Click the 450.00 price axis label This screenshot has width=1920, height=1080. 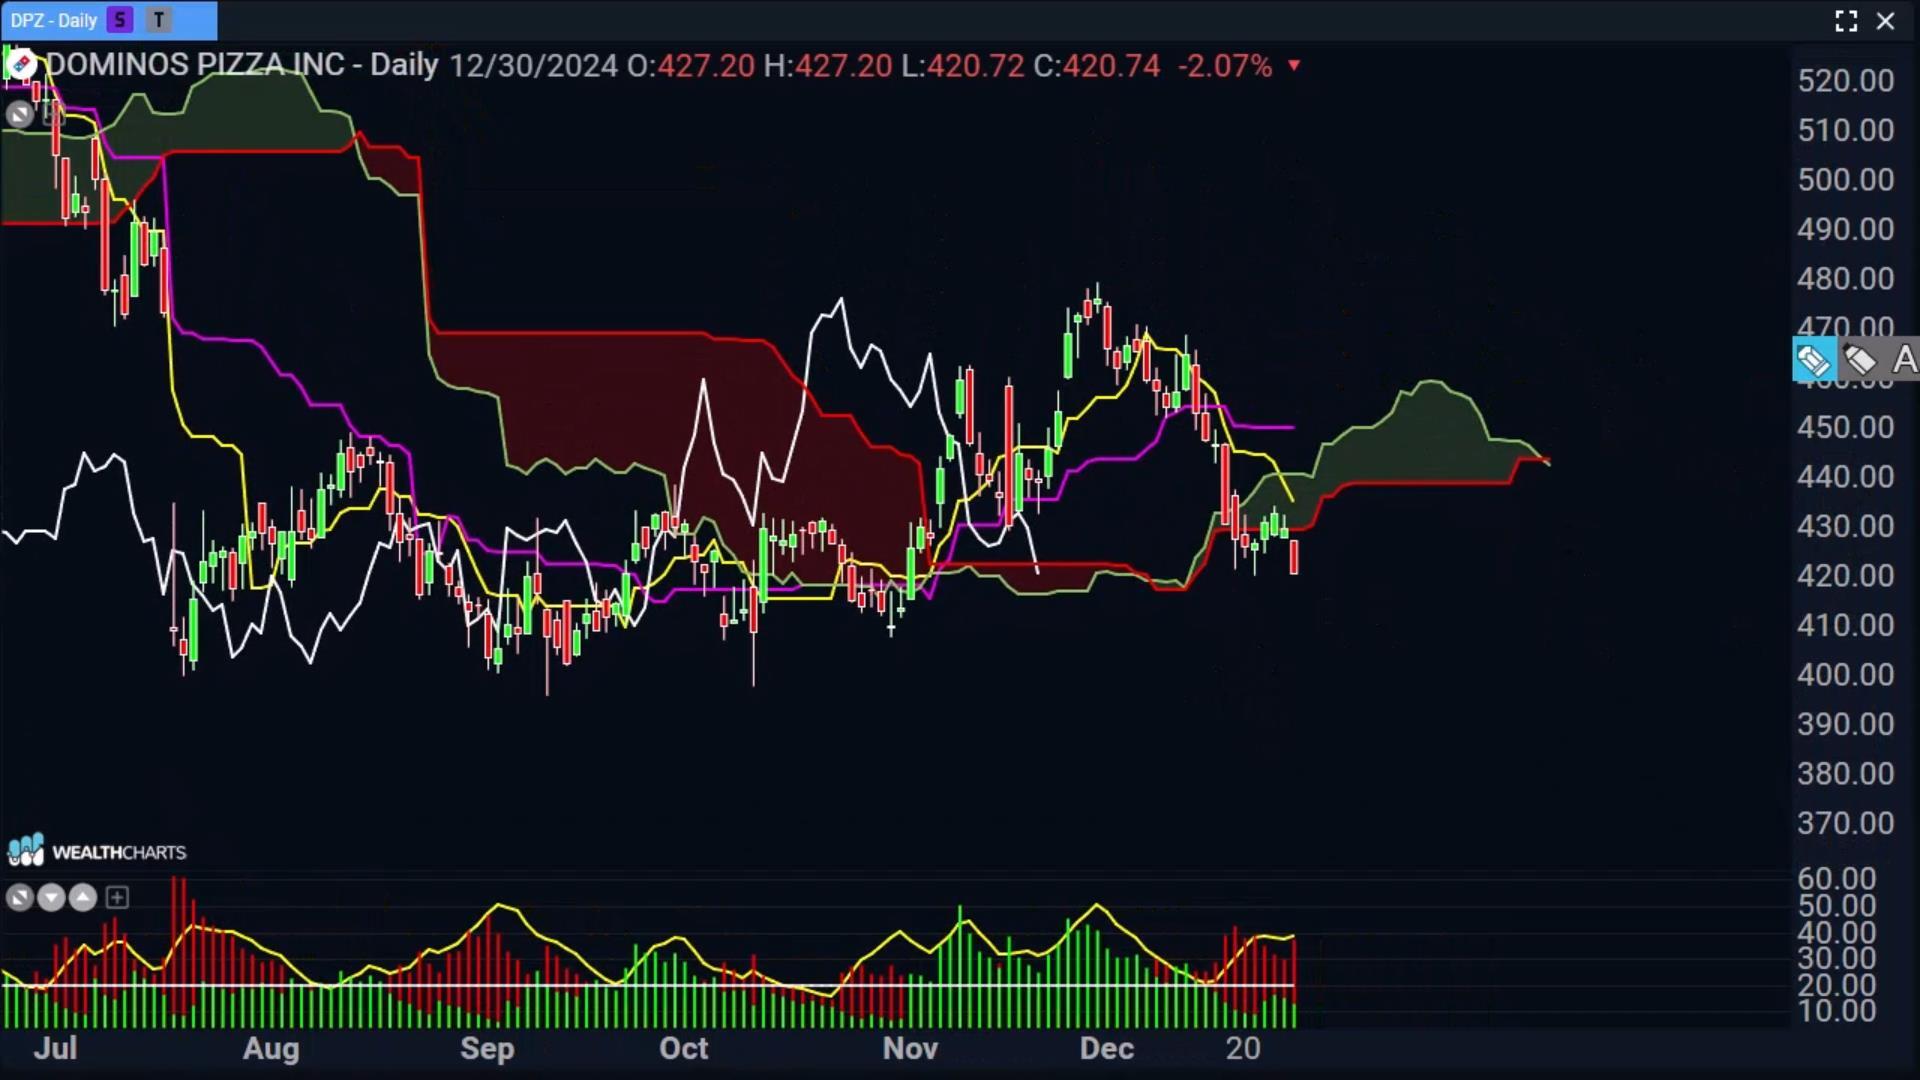[x=1845, y=427]
